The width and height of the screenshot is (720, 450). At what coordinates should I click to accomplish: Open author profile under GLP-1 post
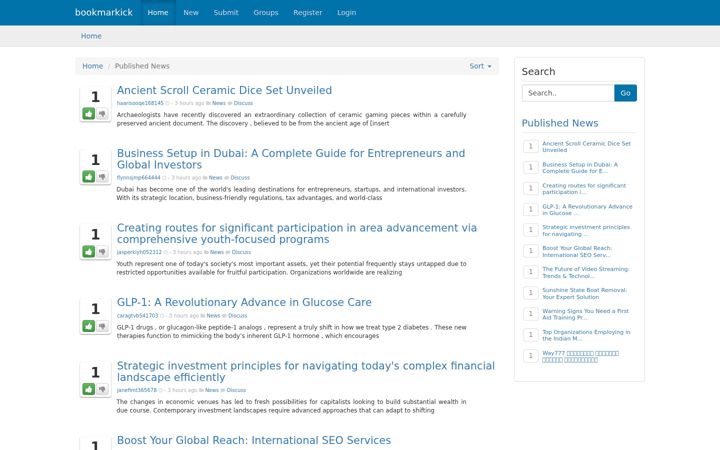tap(137, 316)
